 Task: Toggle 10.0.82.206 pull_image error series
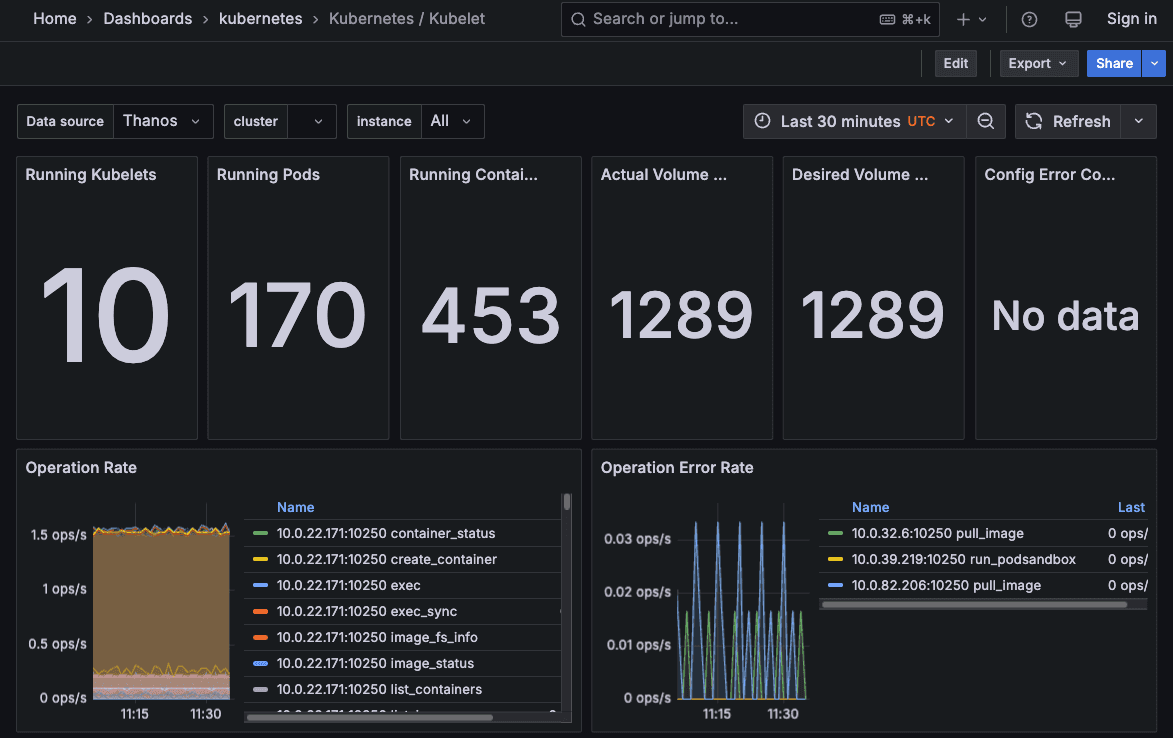(x=946, y=585)
